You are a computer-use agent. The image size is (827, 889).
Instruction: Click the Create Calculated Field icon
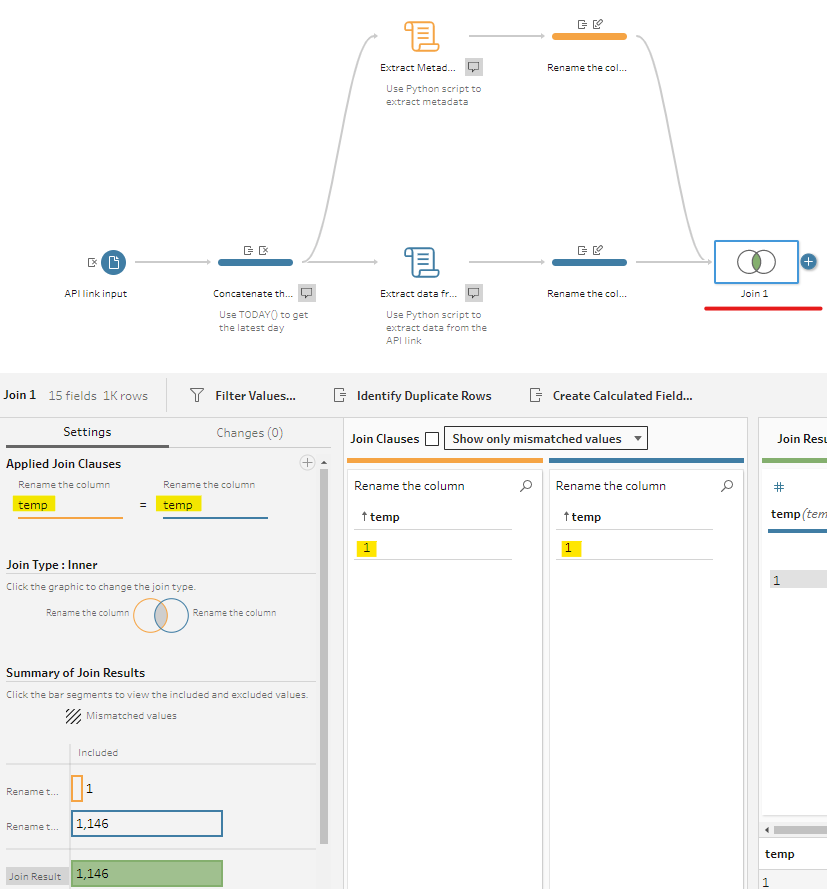pos(535,395)
